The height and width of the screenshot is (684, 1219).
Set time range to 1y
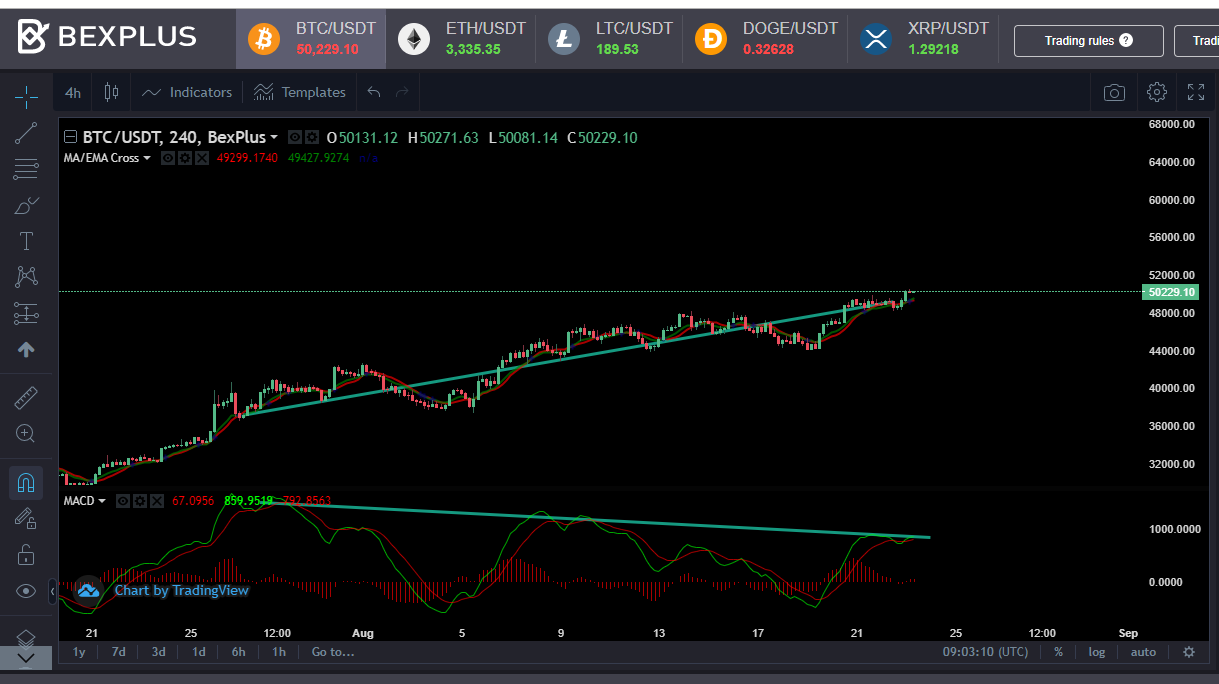pyautogui.click(x=79, y=652)
